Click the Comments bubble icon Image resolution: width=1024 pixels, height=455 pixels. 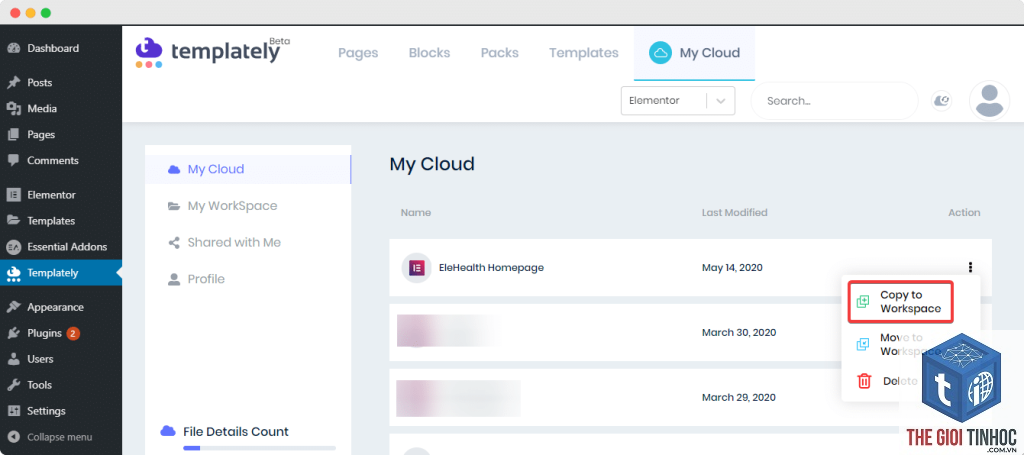13,161
